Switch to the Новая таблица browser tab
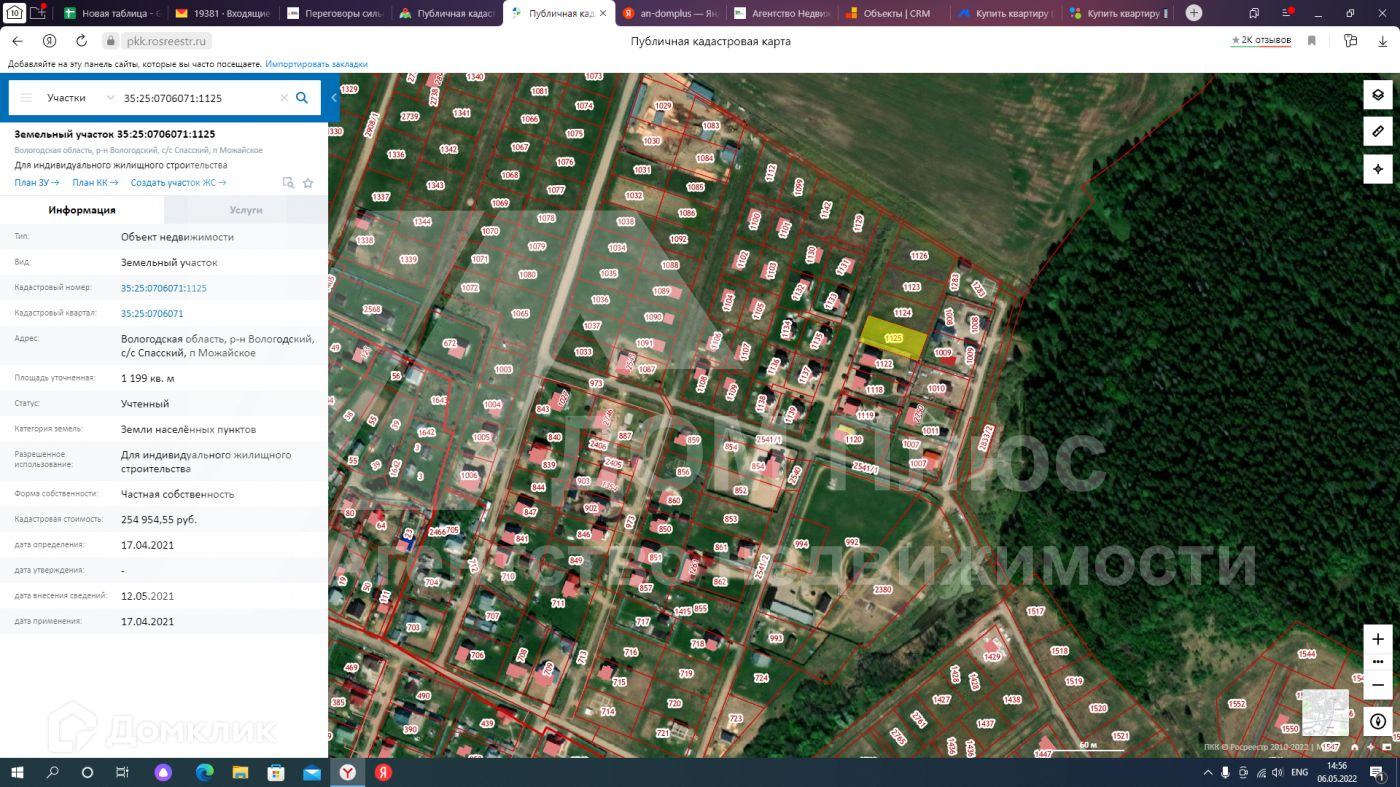The image size is (1400, 787). 111,14
